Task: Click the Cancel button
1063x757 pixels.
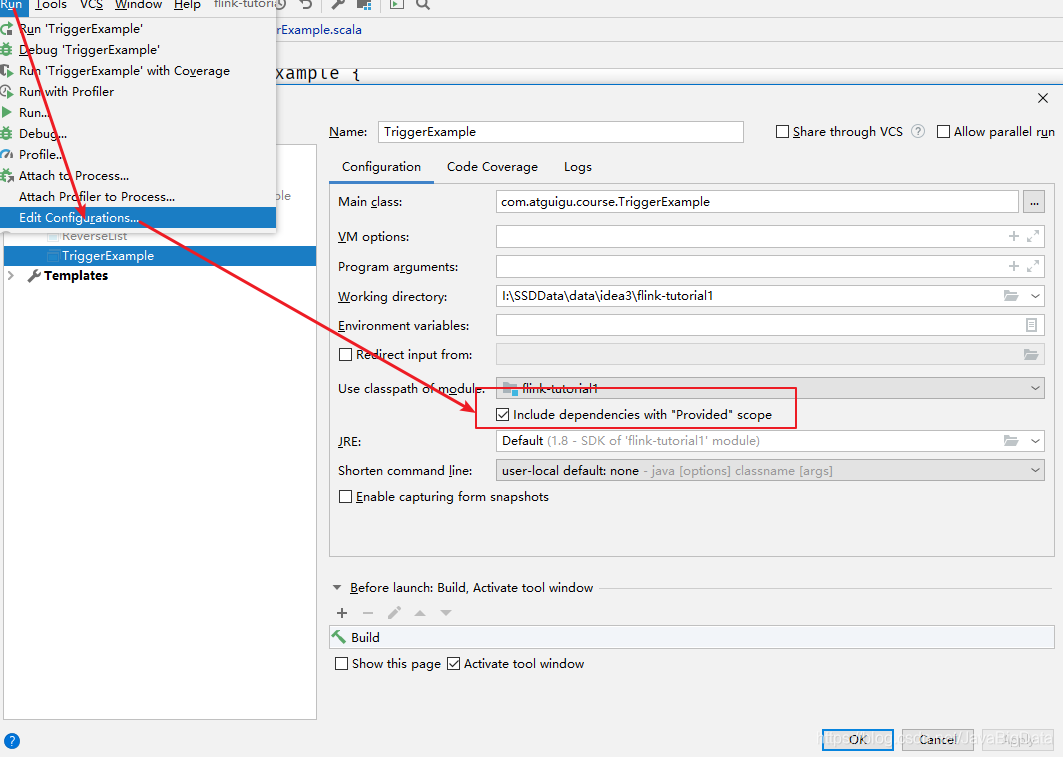Action: click(938, 739)
